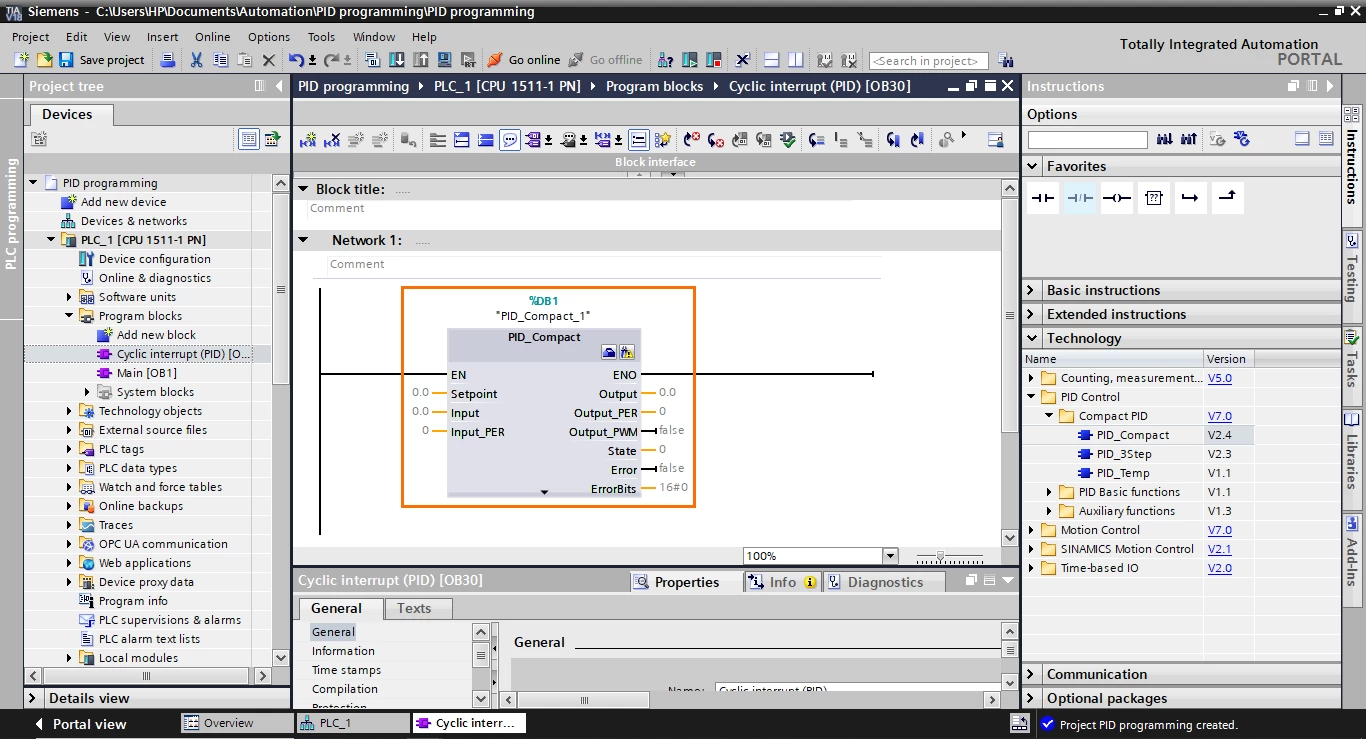Open existing project toolbar icon
The width and height of the screenshot is (1366, 739).
(x=45, y=60)
